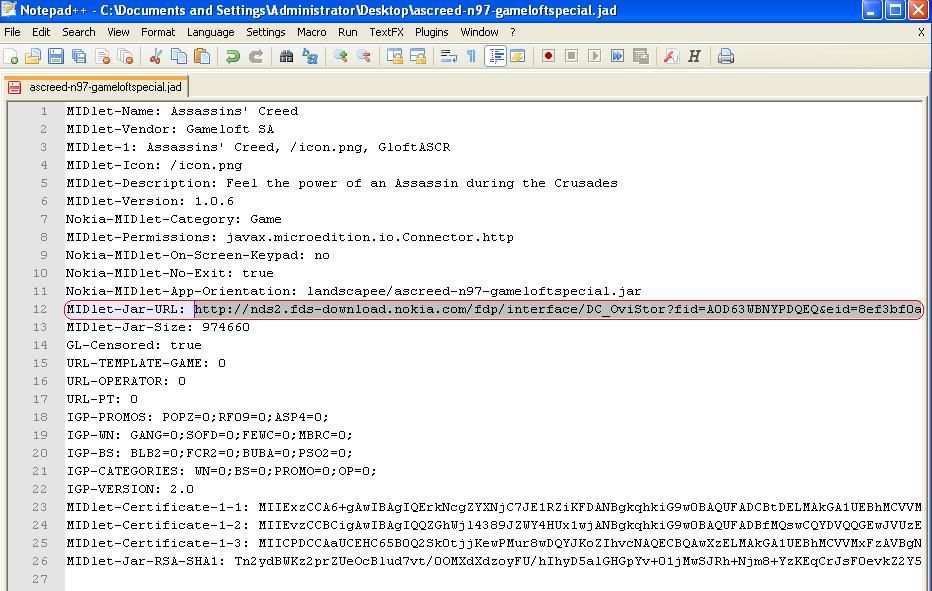Click the GL-Censored: true line
Image resolution: width=932 pixels, height=591 pixels.
pos(134,345)
